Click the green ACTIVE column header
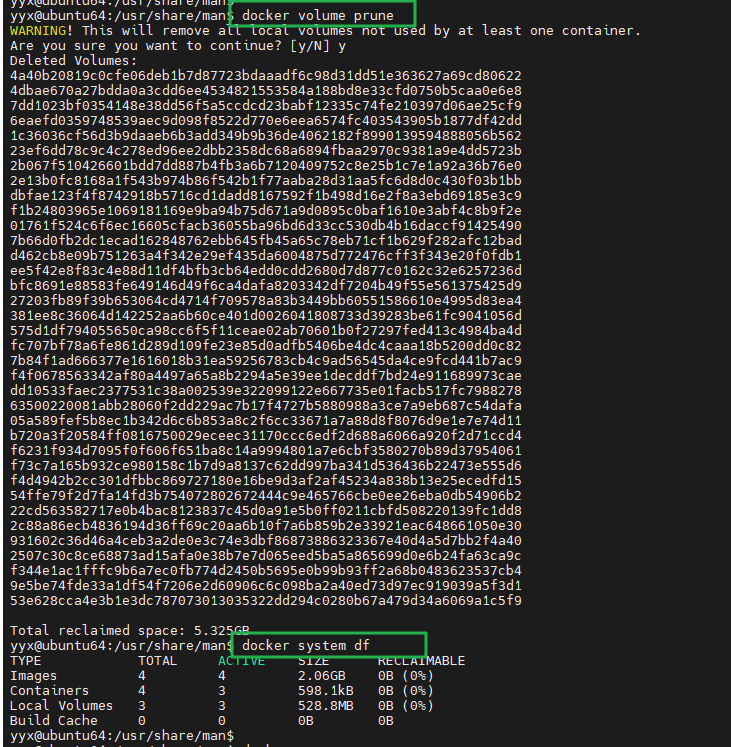Image resolution: width=731 pixels, height=747 pixels. tap(242, 661)
